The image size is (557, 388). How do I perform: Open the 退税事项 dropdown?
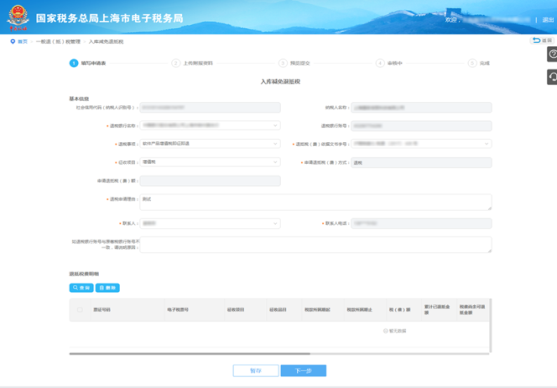[210, 144]
